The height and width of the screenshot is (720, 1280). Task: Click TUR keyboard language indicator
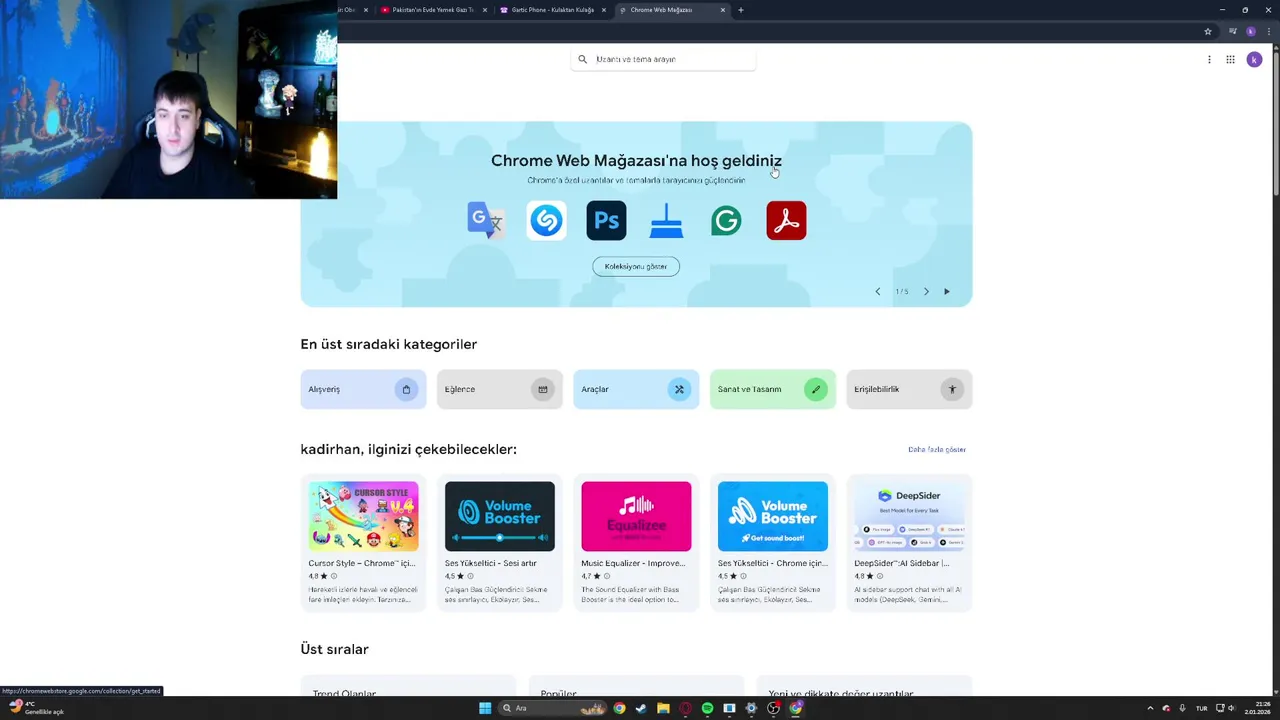click(1201, 708)
